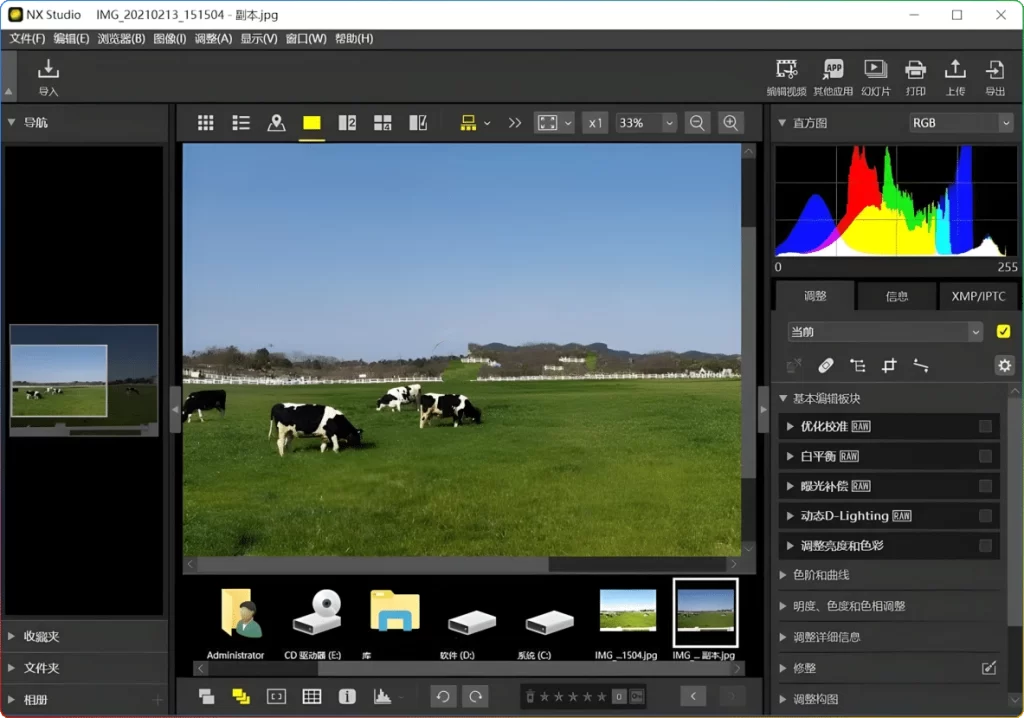1024x718 pixels.
Task: Click the zoom in magnifier
Action: 731,122
